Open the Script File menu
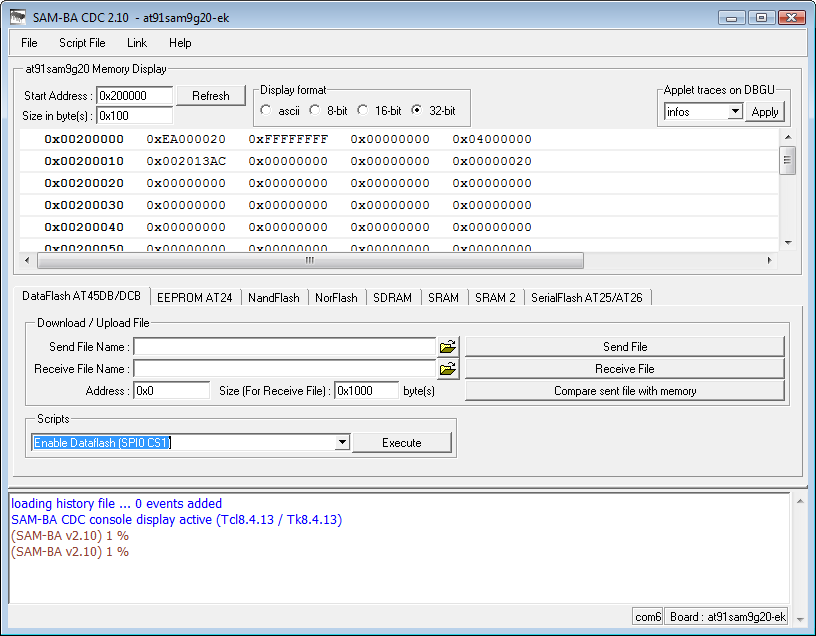The width and height of the screenshot is (816, 636). 82,43
